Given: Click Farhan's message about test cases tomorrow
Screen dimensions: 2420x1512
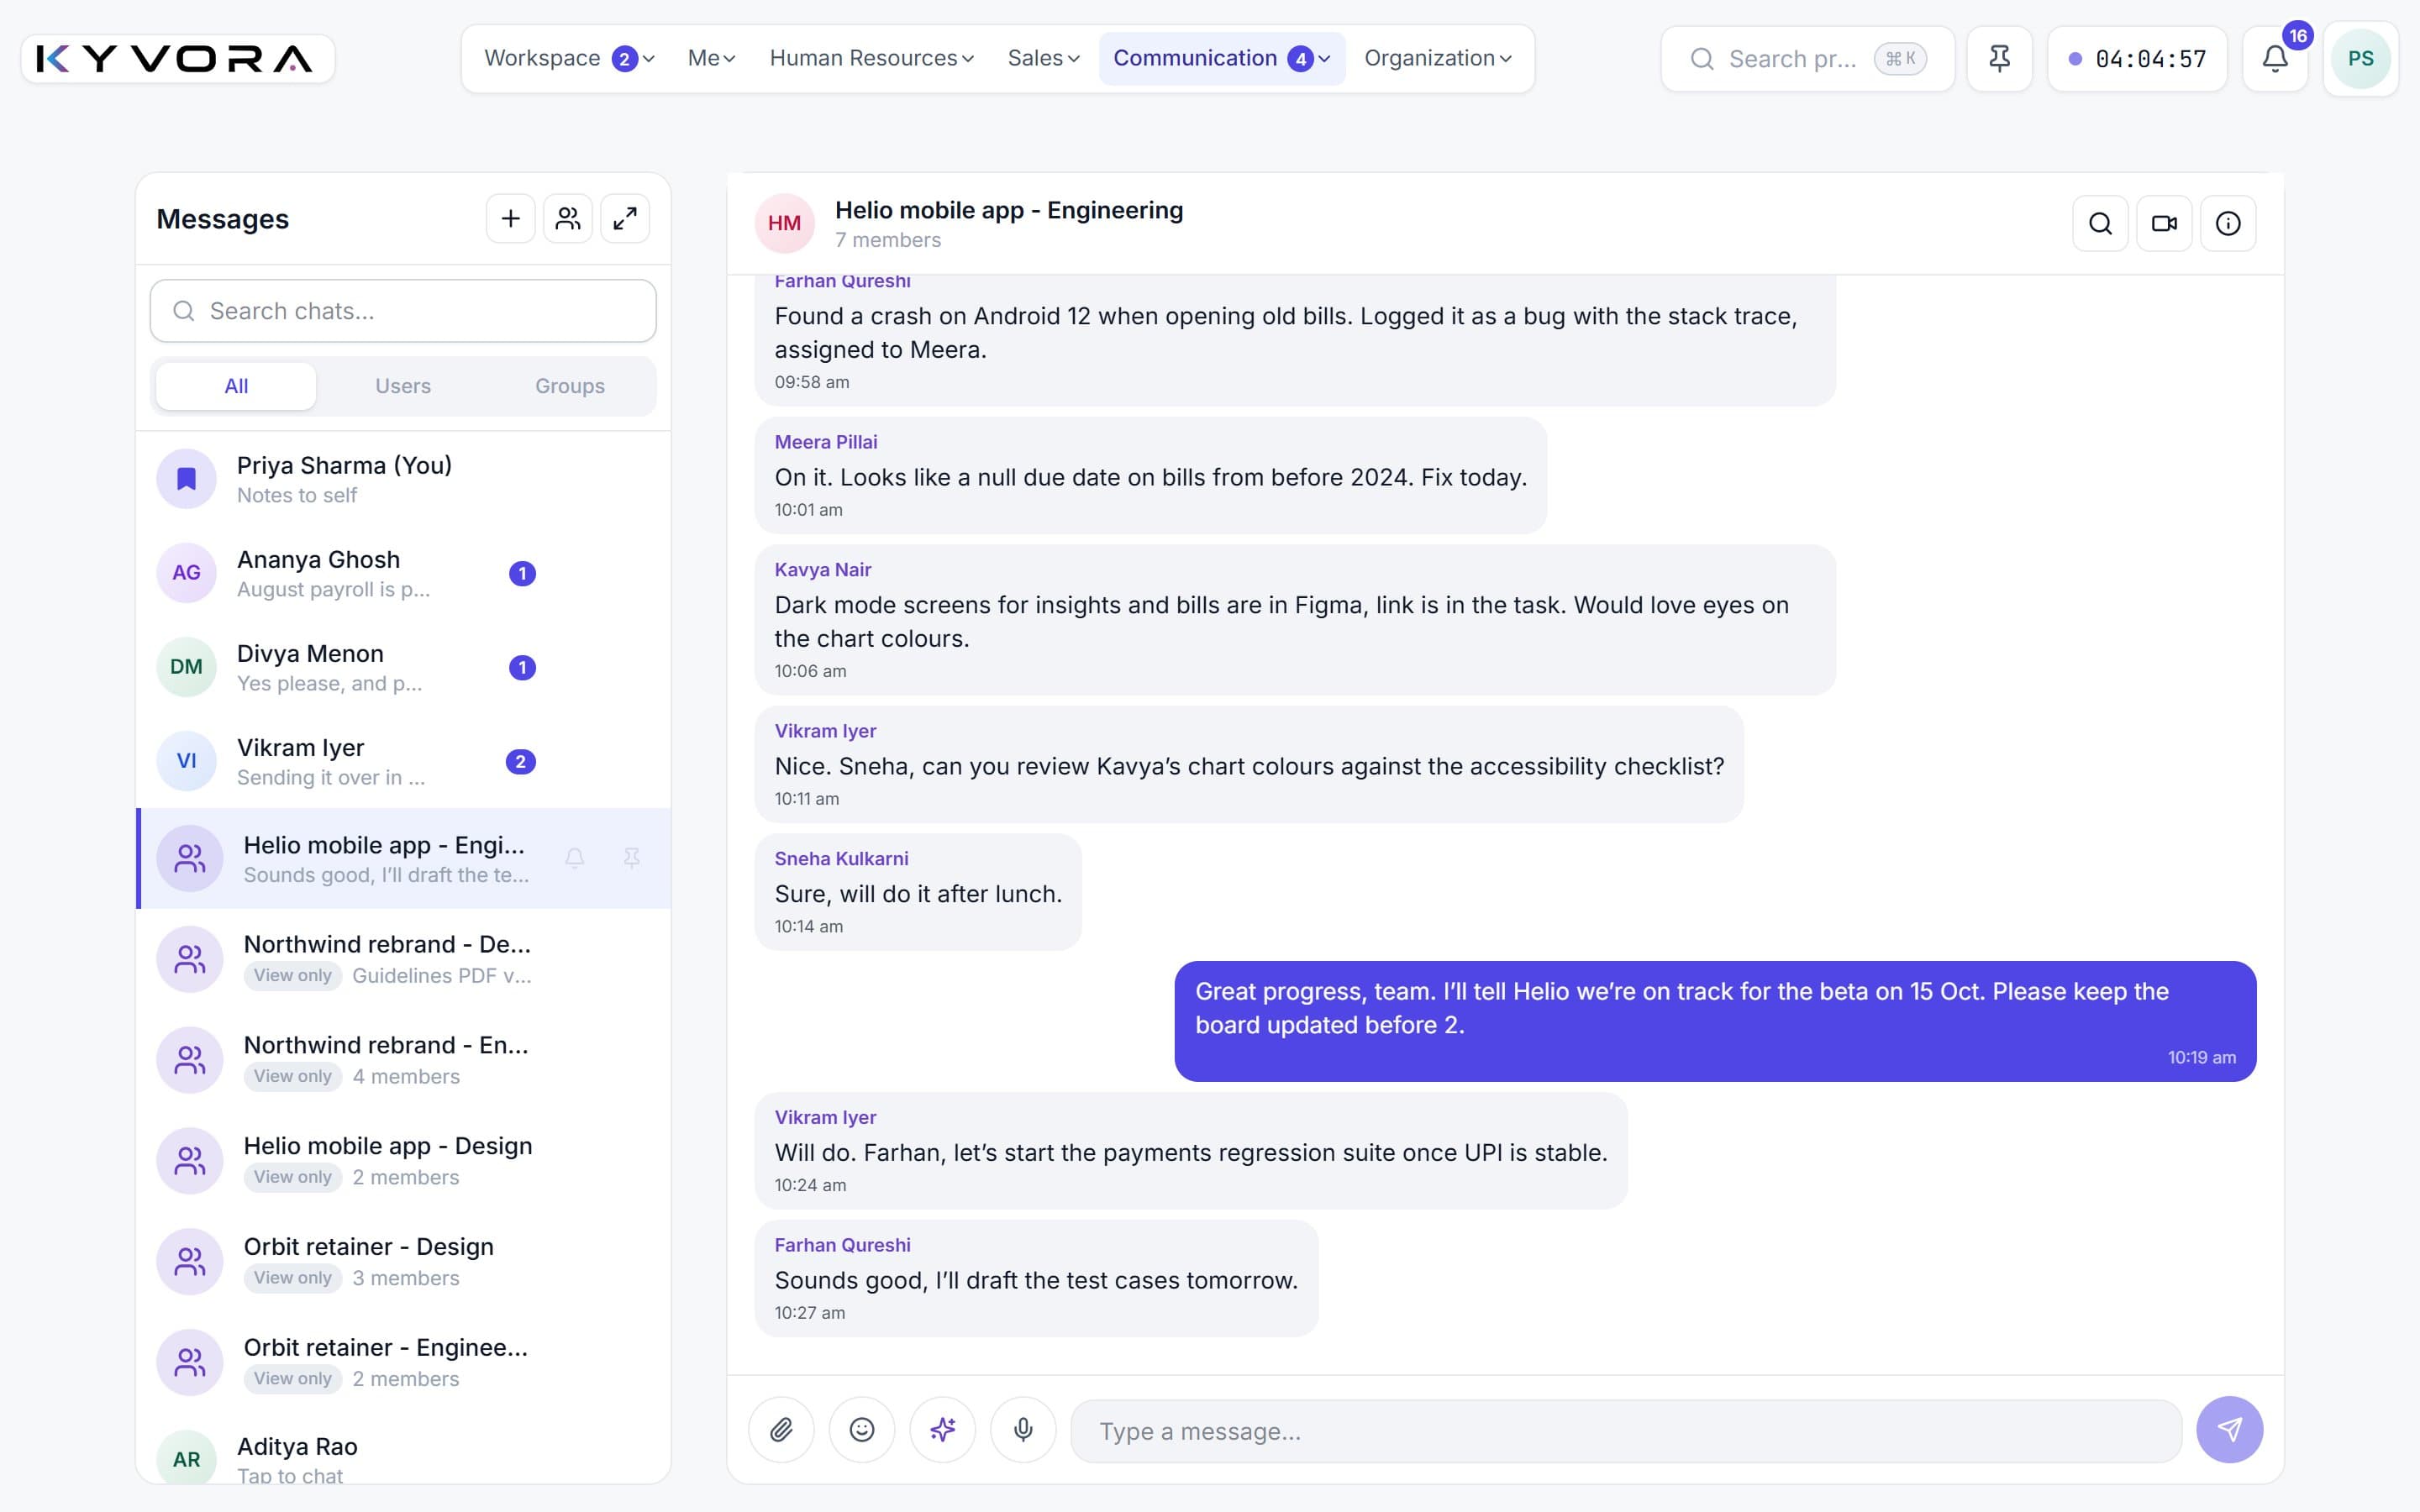Looking at the screenshot, I should (1036, 1278).
